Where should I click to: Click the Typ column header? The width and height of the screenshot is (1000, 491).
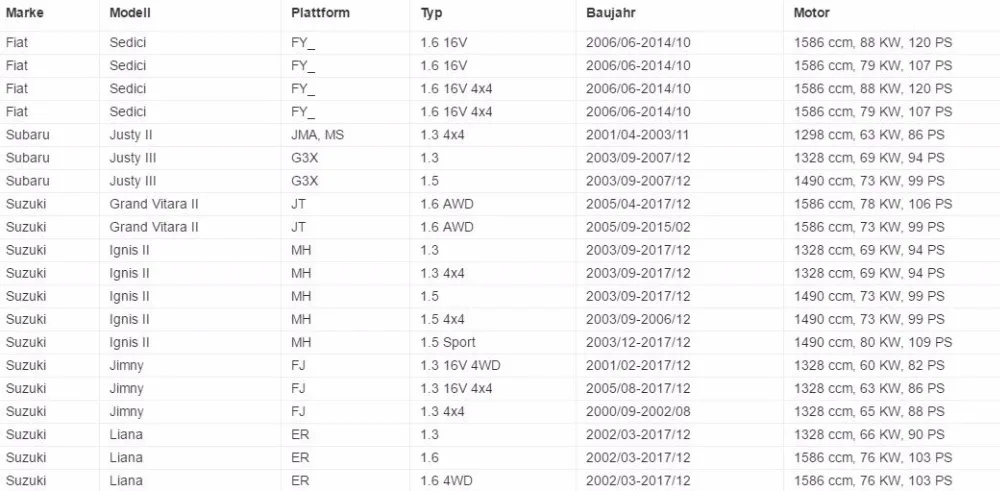pos(432,13)
